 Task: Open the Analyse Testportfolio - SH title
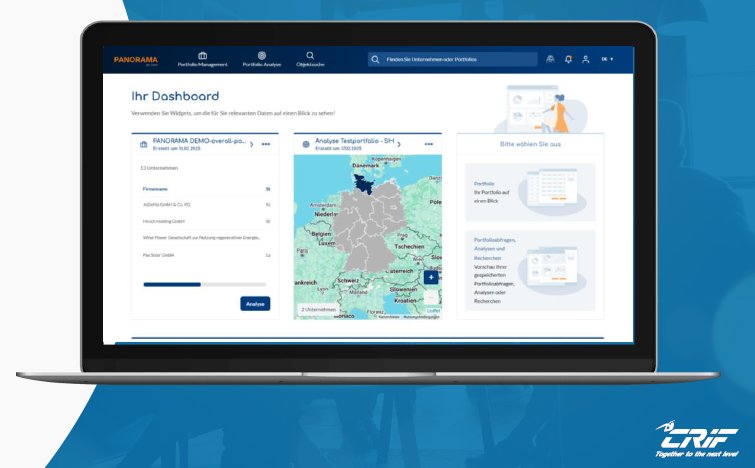[354, 141]
